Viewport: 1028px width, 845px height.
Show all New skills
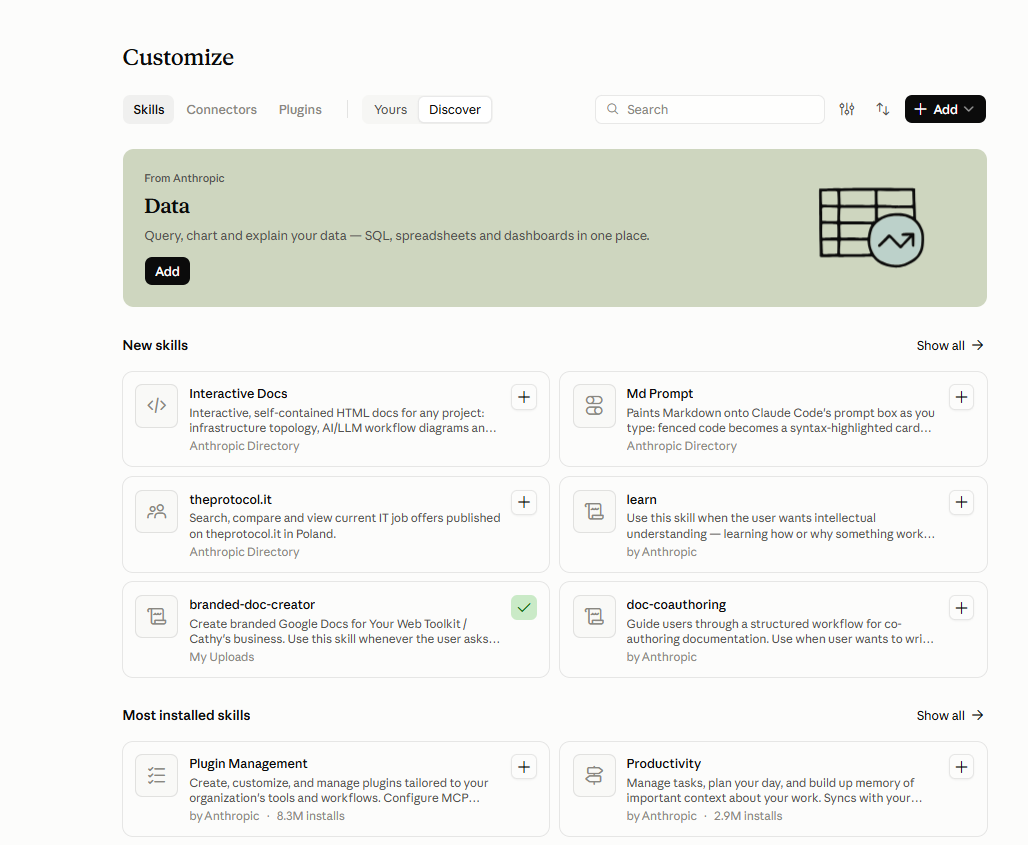[950, 345]
